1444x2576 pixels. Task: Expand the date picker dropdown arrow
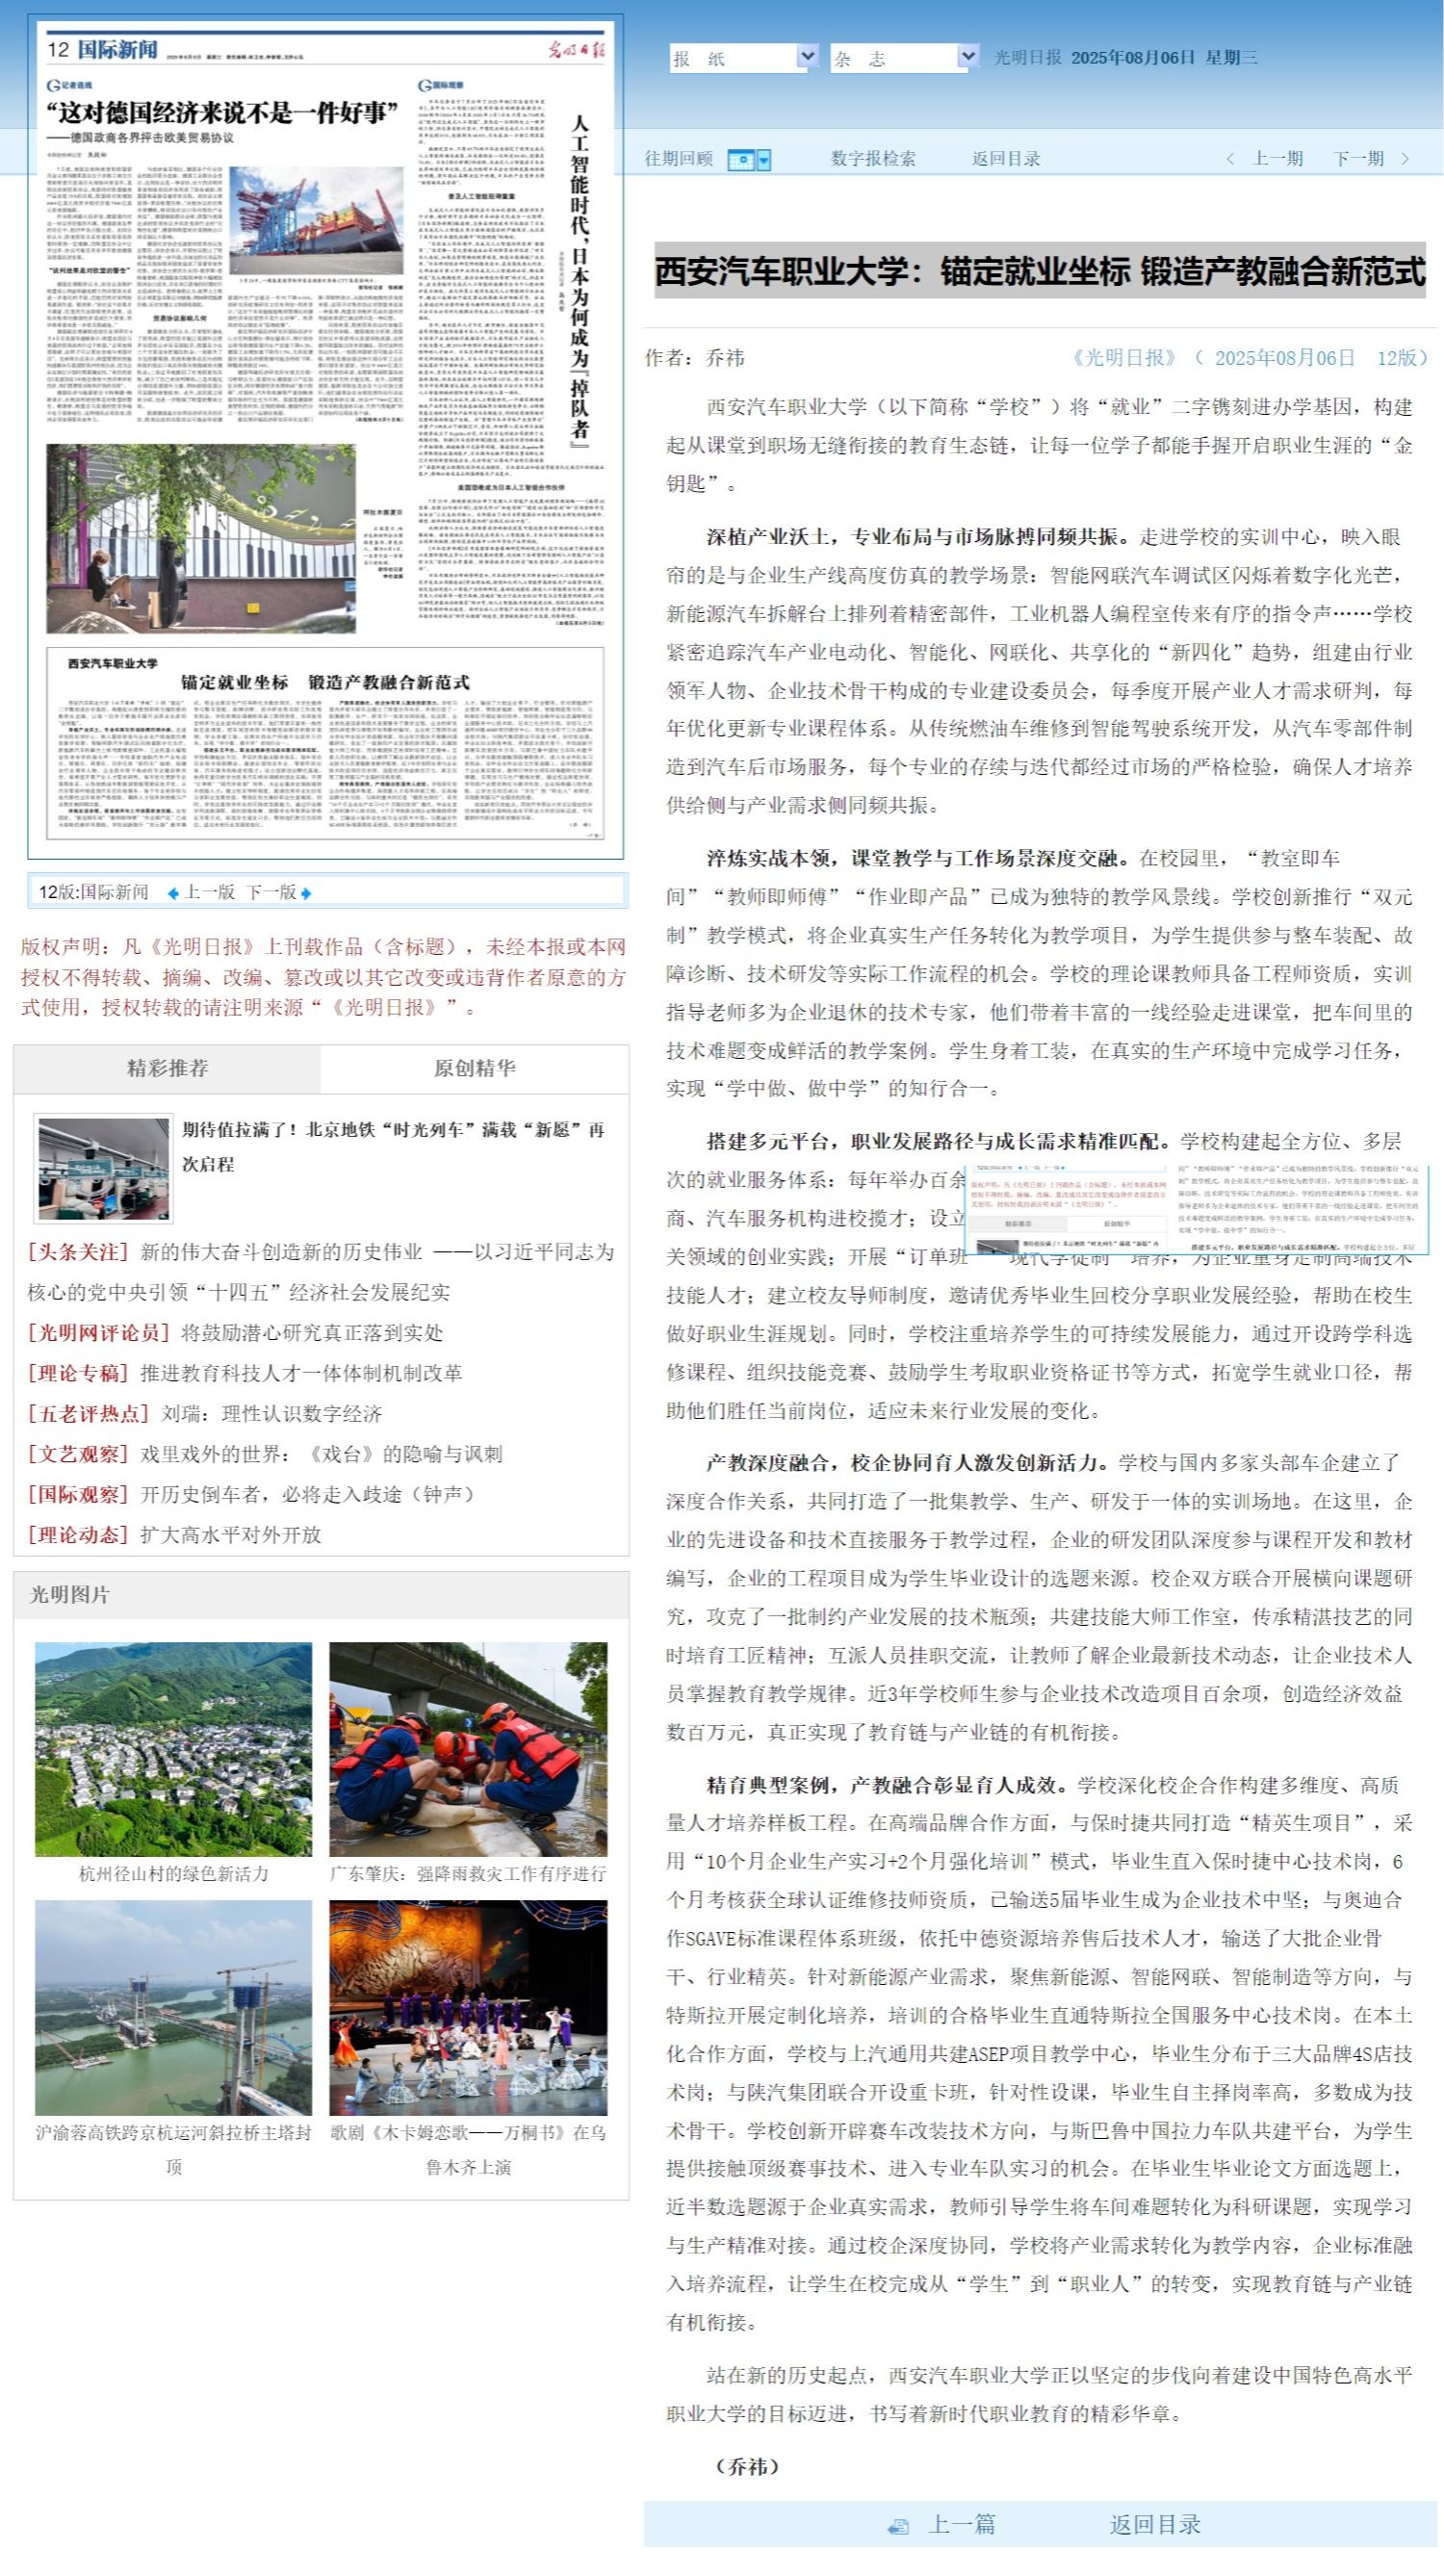click(x=764, y=160)
